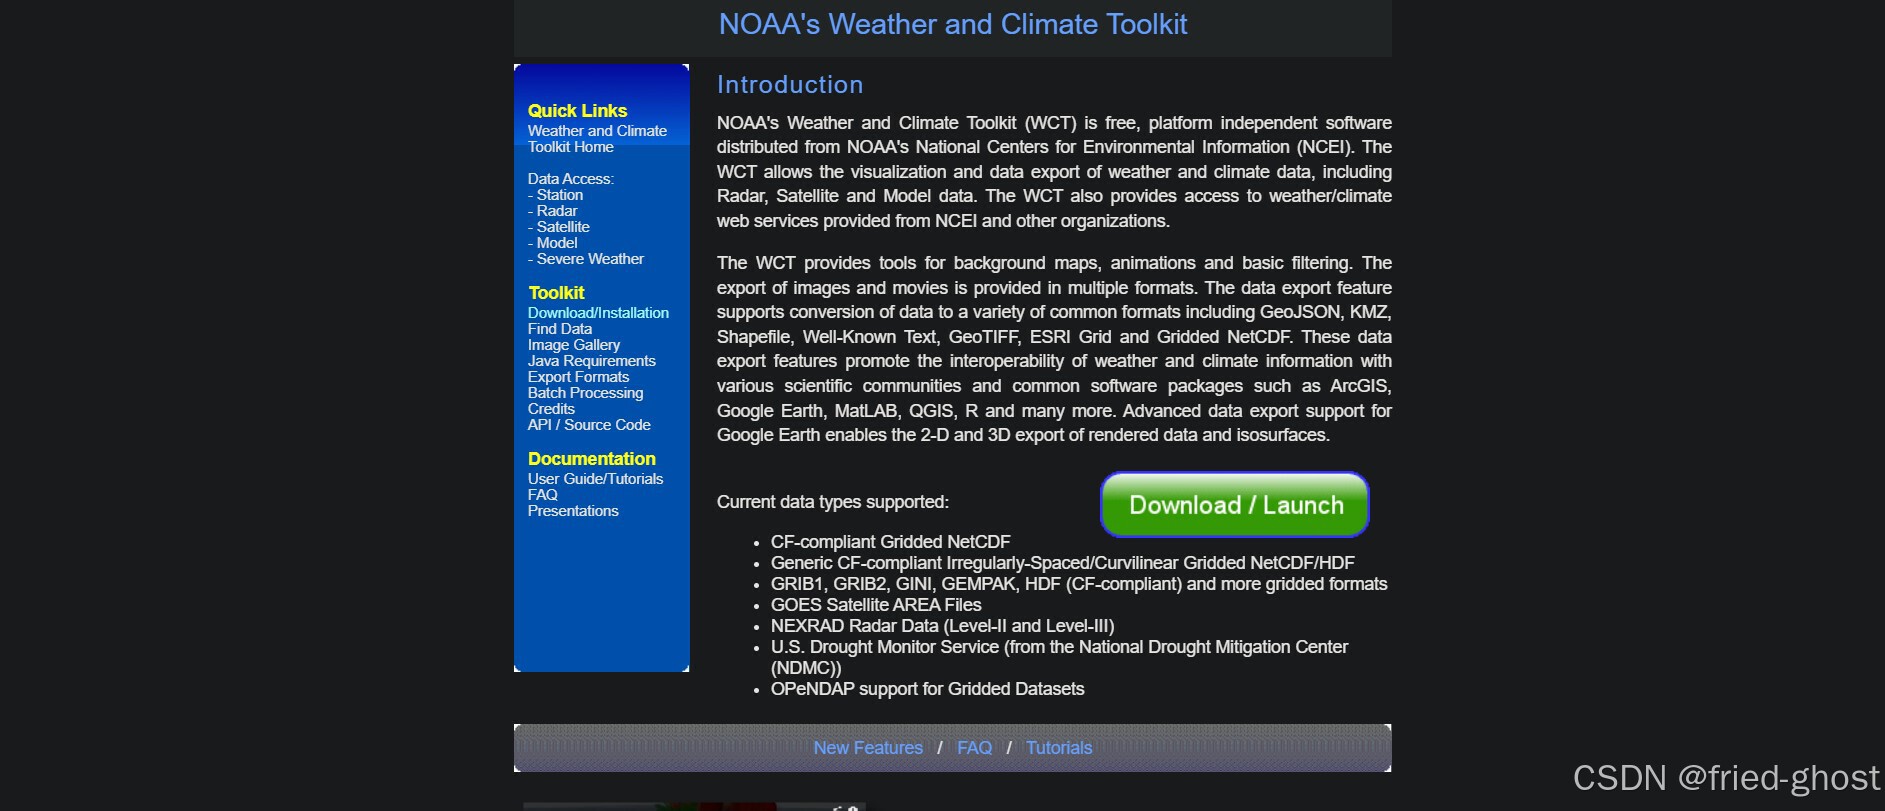Open the Radar data access link
This screenshot has height=811, width=1885.
556,211
